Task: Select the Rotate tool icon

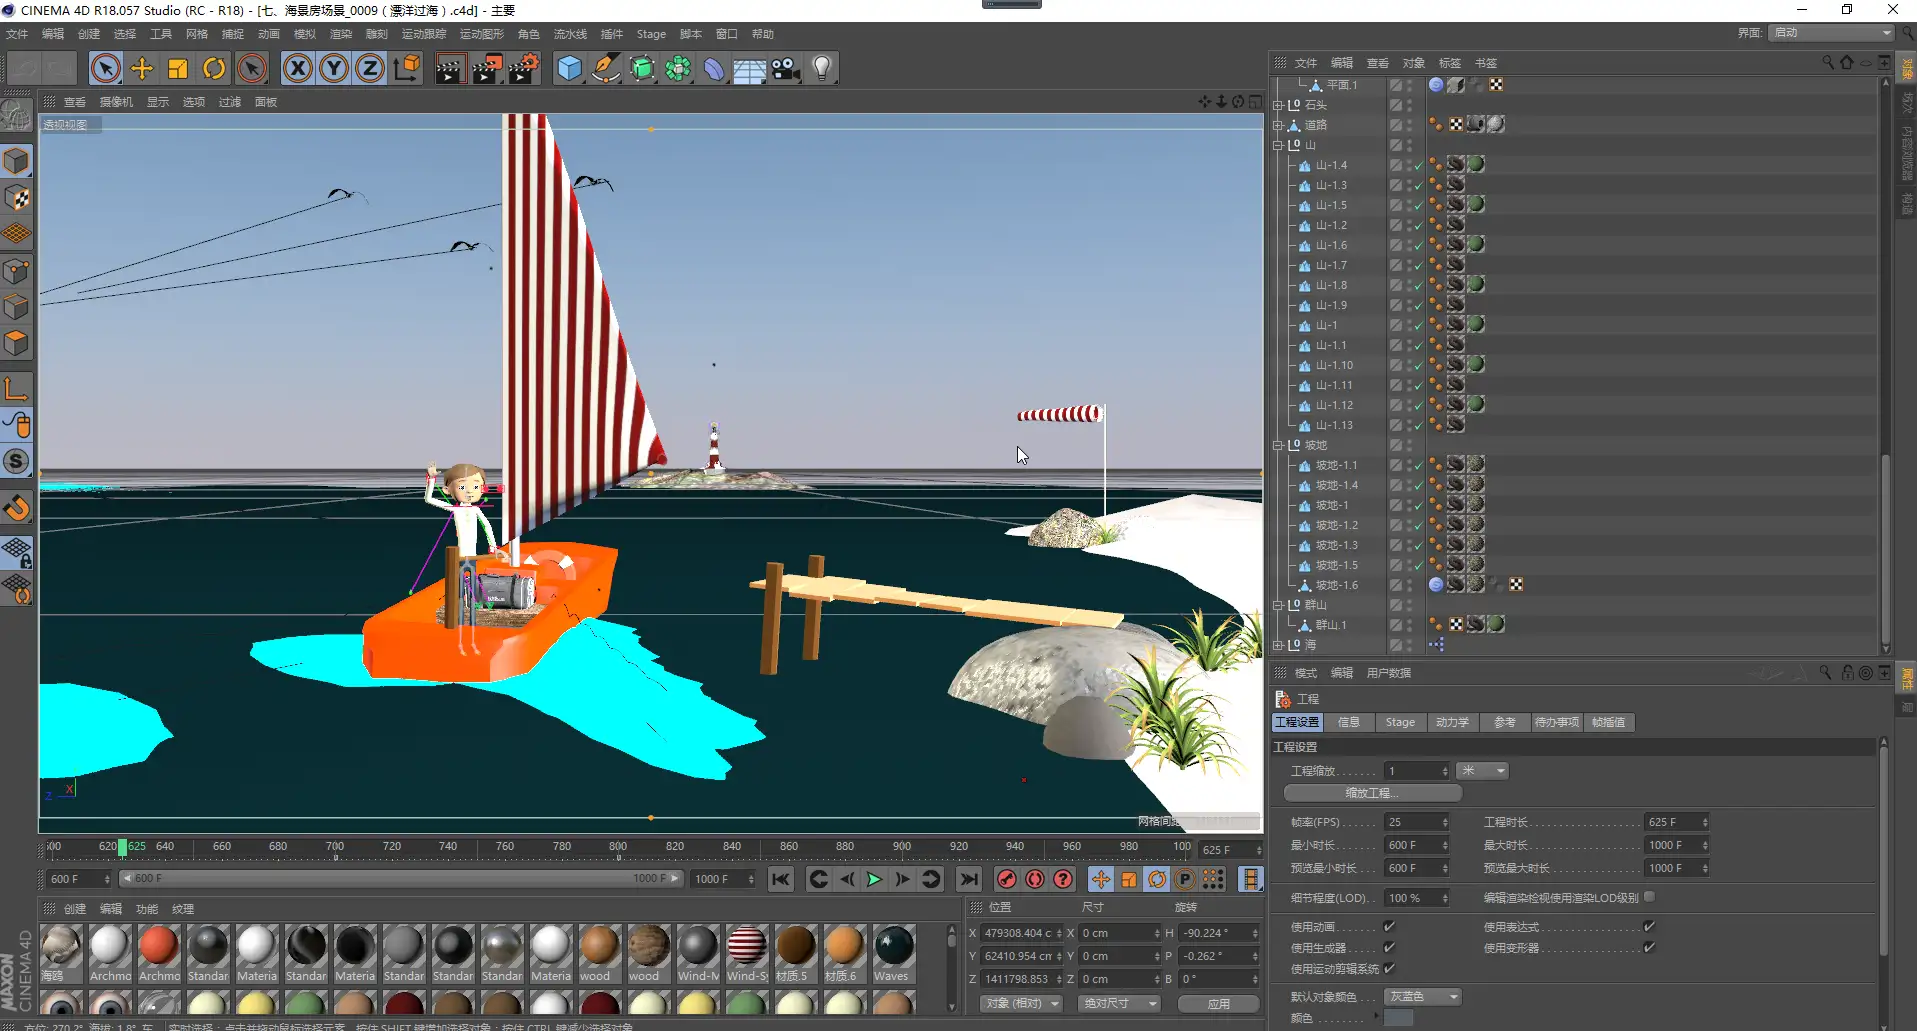Action: pos(214,68)
